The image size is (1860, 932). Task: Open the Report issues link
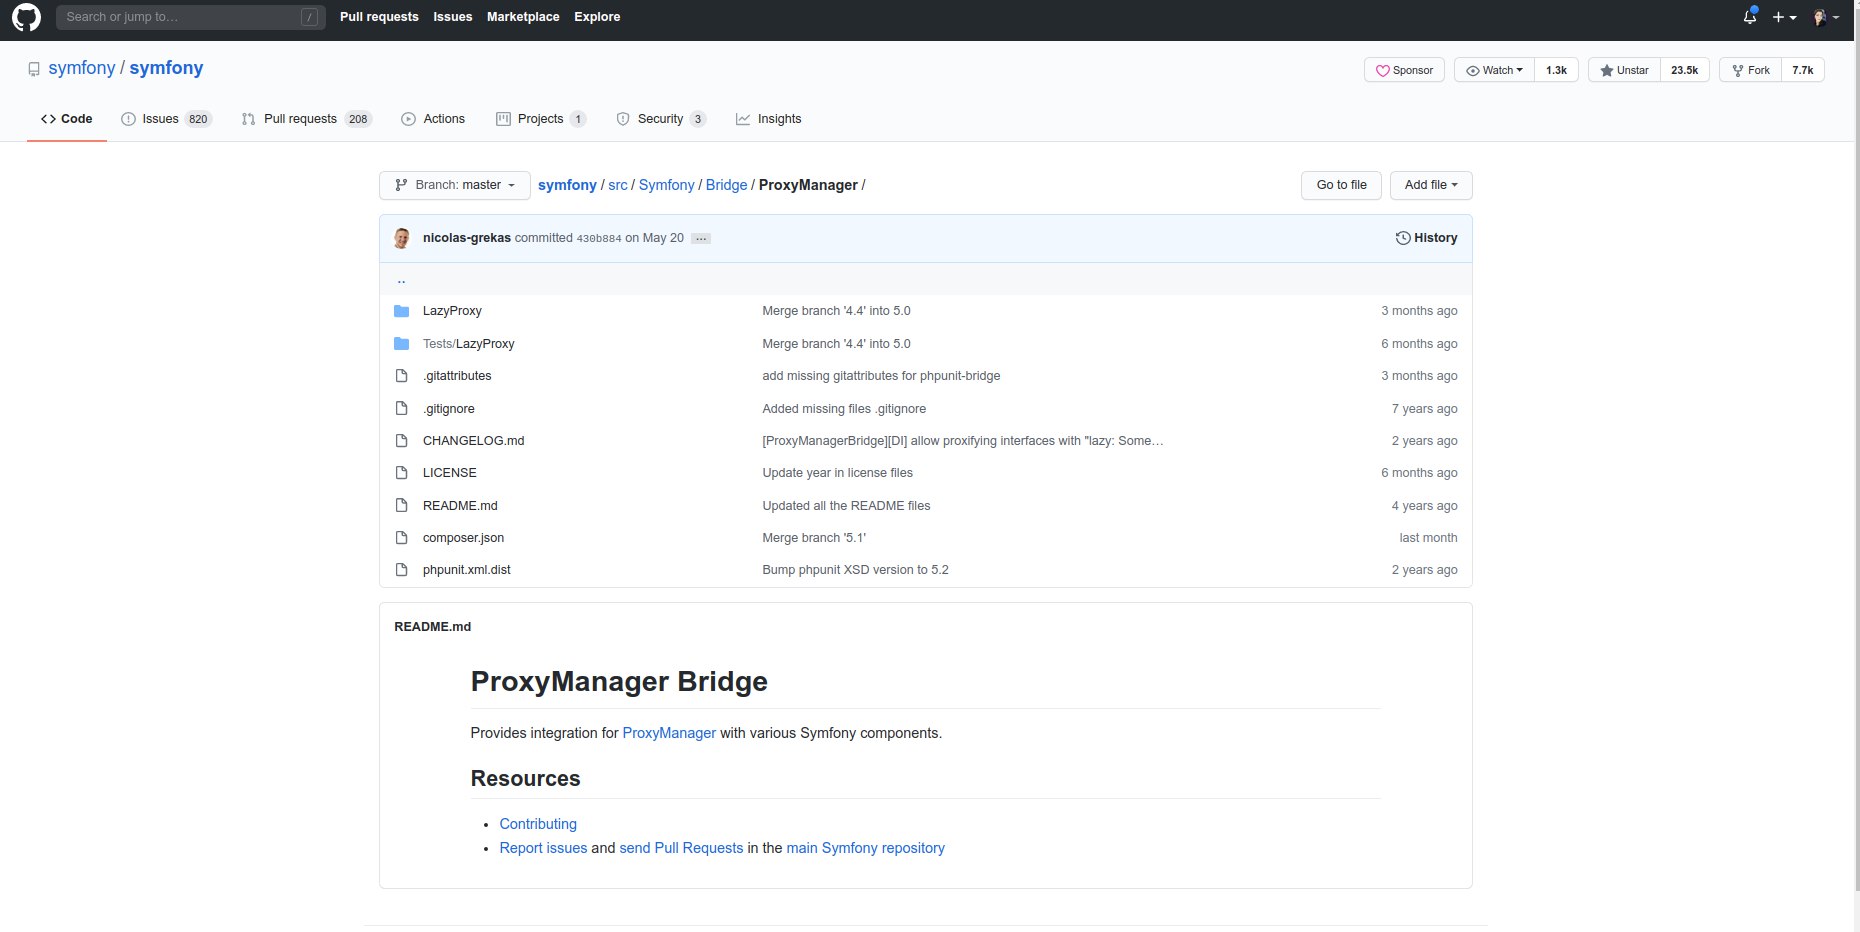(543, 848)
